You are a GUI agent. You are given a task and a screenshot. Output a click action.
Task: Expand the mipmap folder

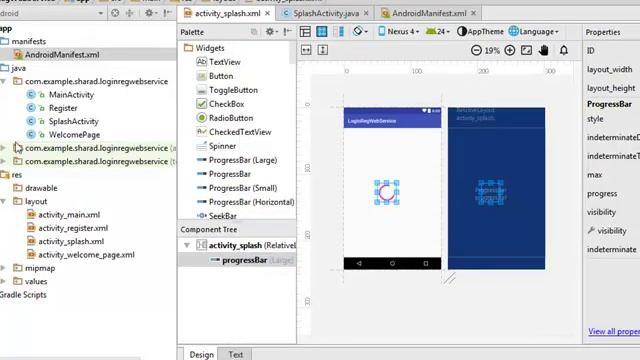click(x=3, y=268)
